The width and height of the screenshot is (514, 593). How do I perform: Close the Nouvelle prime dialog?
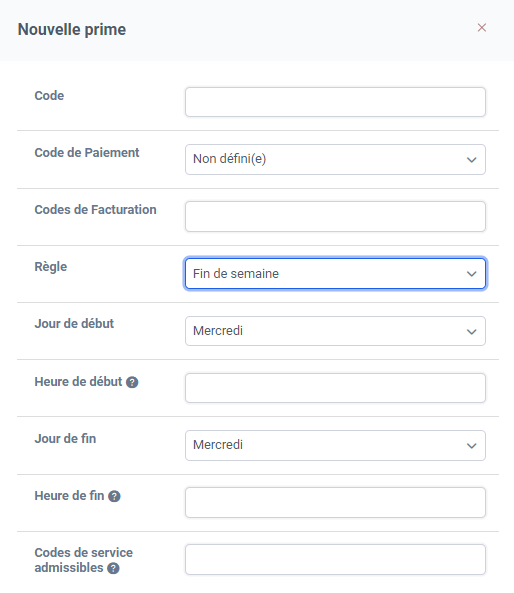click(x=481, y=28)
